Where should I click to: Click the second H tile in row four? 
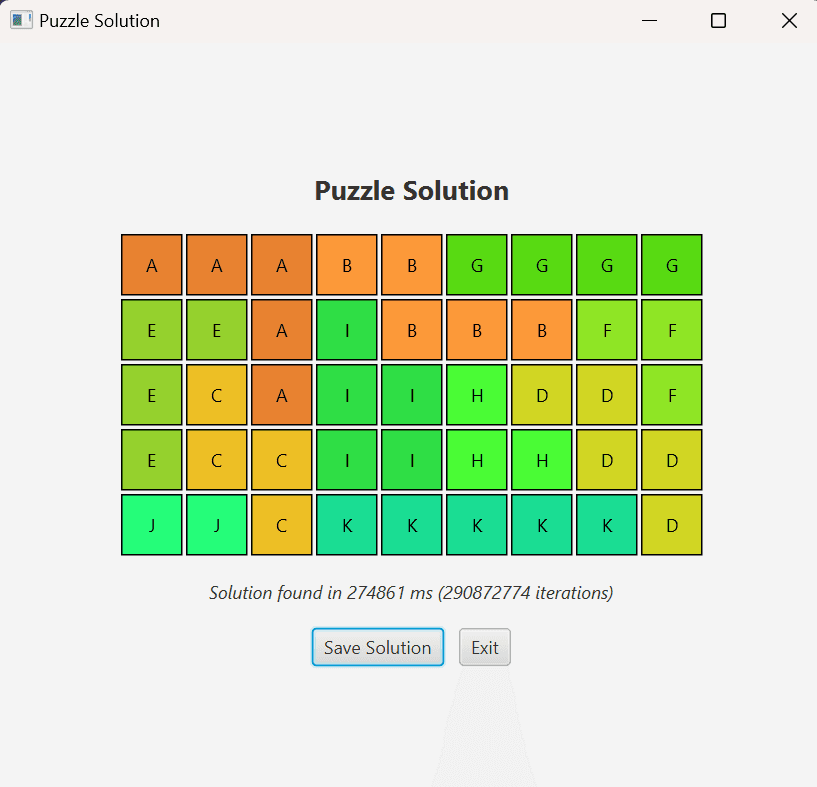(542, 460)
